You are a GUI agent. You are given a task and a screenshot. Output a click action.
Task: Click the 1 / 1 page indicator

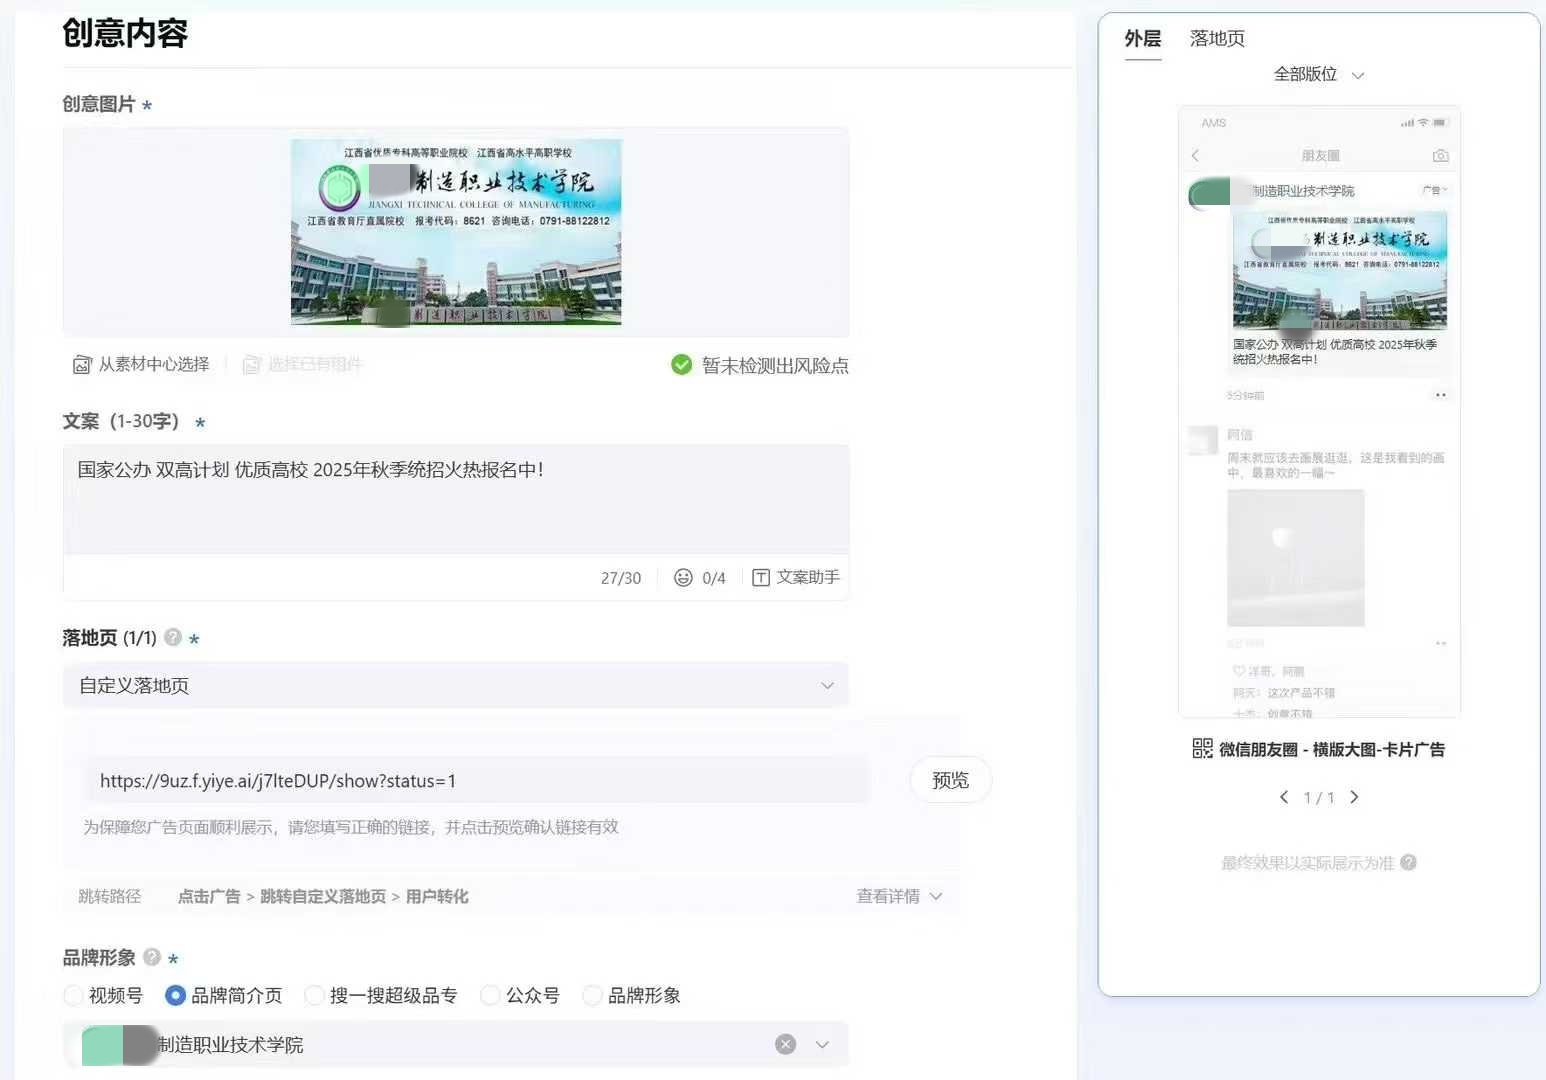1319,797
